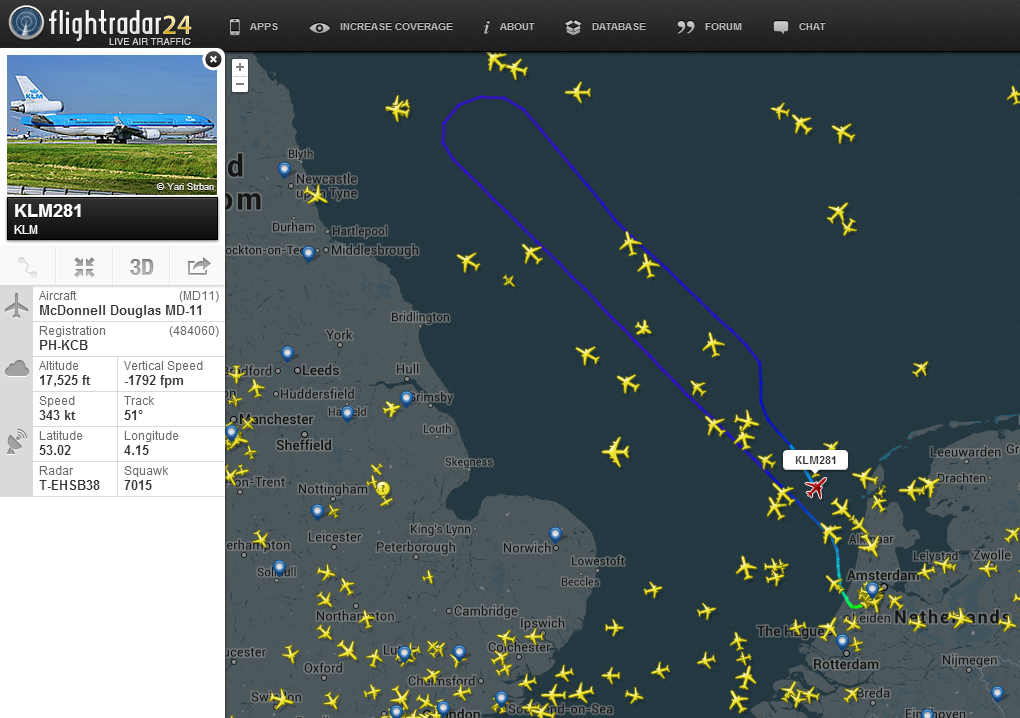Click the chat bubble icon
Viewport: 1020px width, 718px height.
click(781, 27)
